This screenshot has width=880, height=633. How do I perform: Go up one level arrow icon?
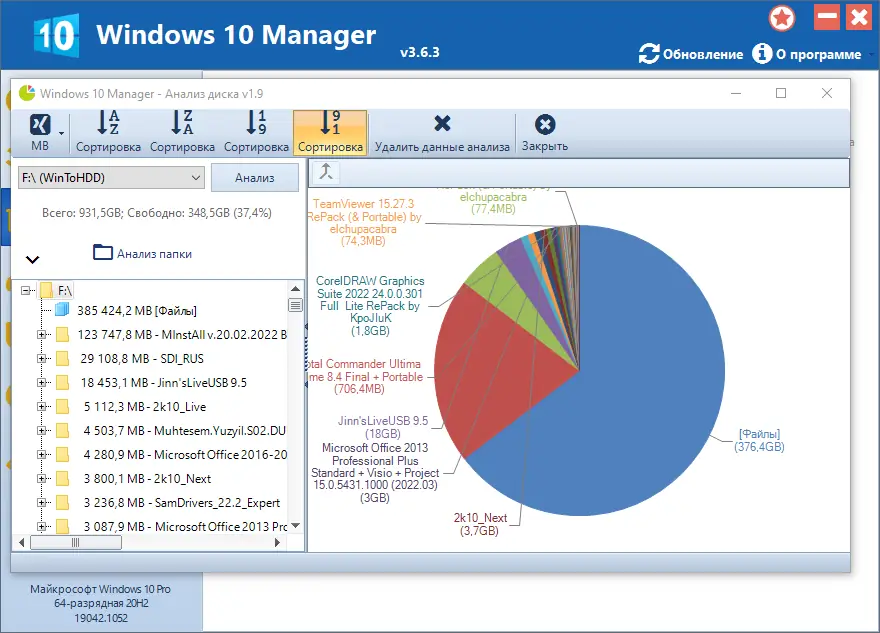pyautogui.click(x=326, y=172)
